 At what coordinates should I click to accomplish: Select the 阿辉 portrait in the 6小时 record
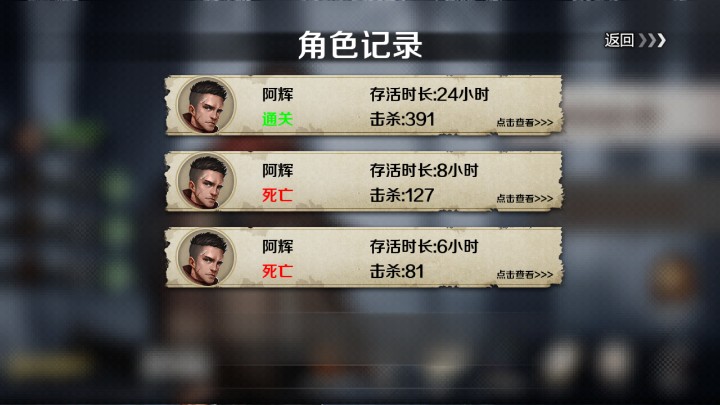point(206,257)
